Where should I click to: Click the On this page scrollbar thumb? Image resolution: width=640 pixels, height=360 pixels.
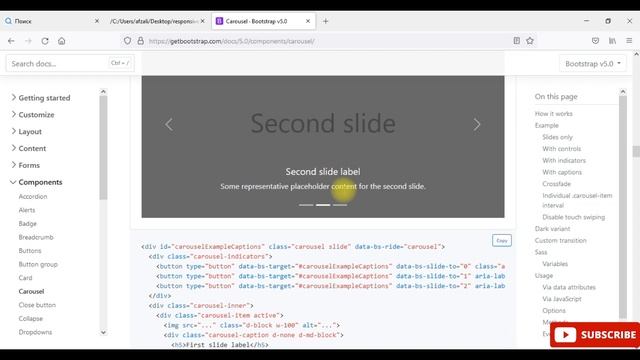622,206
